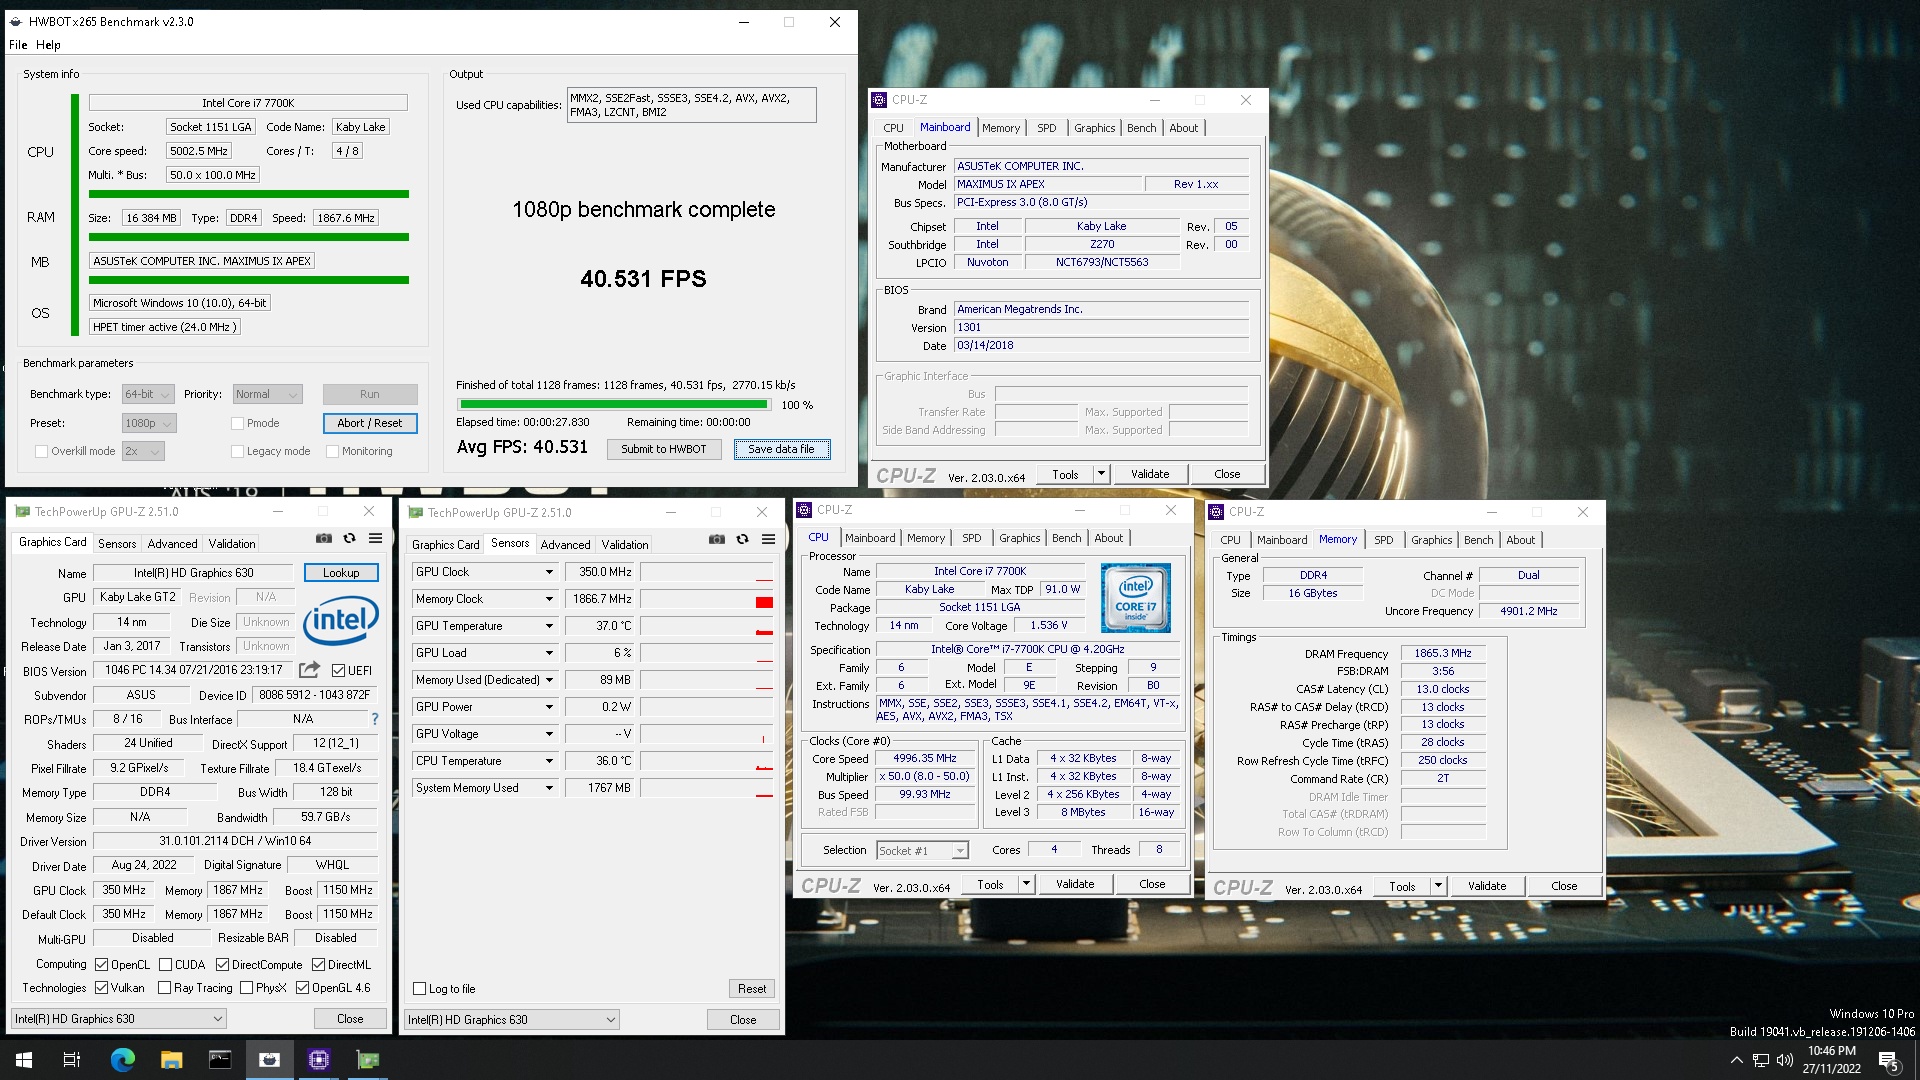Switch to Validation tab in GPU-Z Sensors window
This screenshot has width=1920, height=1080.
(x=625, y=545)
